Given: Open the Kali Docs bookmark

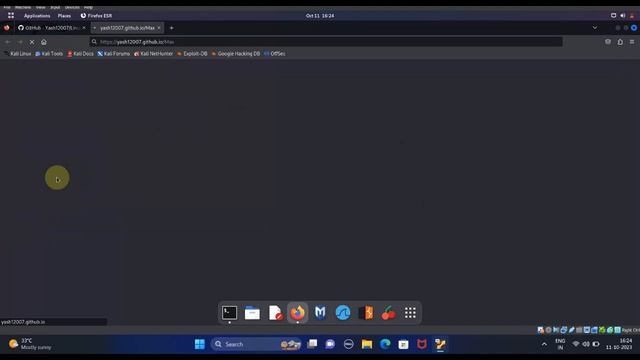Looking at the screenshot, I should [x=80, y=53].
